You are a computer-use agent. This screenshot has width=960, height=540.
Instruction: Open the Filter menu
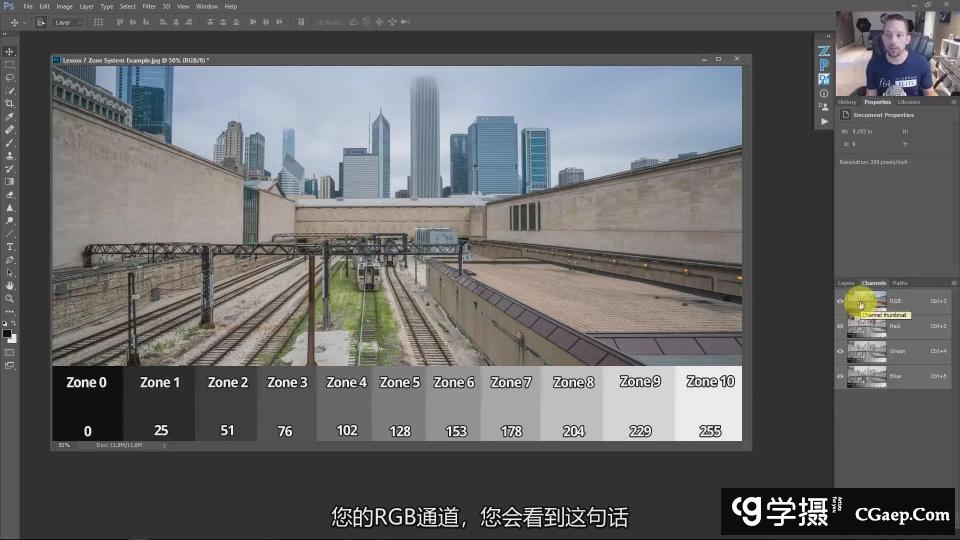pyautogui.click(x=149, y=6)
